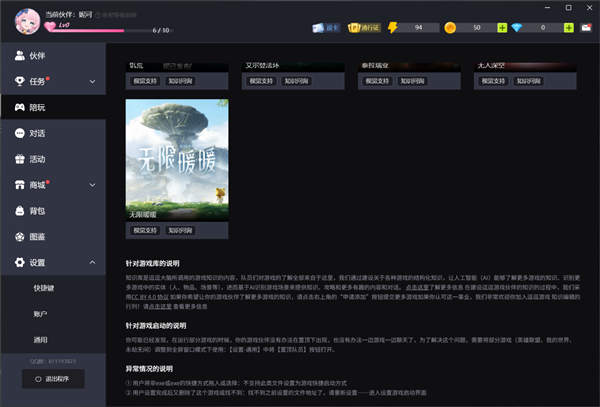The image size is (600, 407).
Task: Expand the 任务 tasks submenu
Action: click(x=92, y=81)
